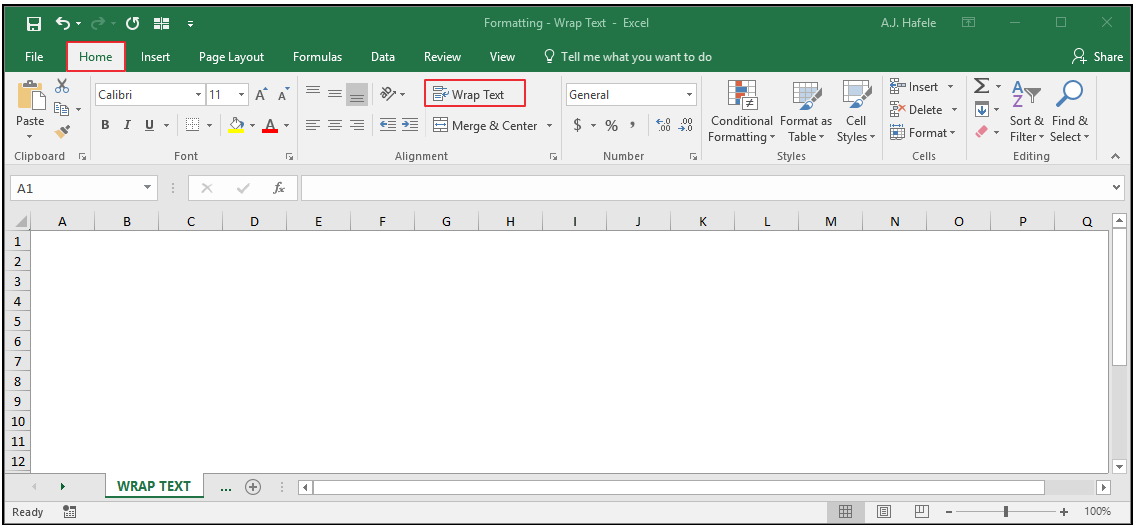Open the Page Layout ribbon tab

[231, 57]
